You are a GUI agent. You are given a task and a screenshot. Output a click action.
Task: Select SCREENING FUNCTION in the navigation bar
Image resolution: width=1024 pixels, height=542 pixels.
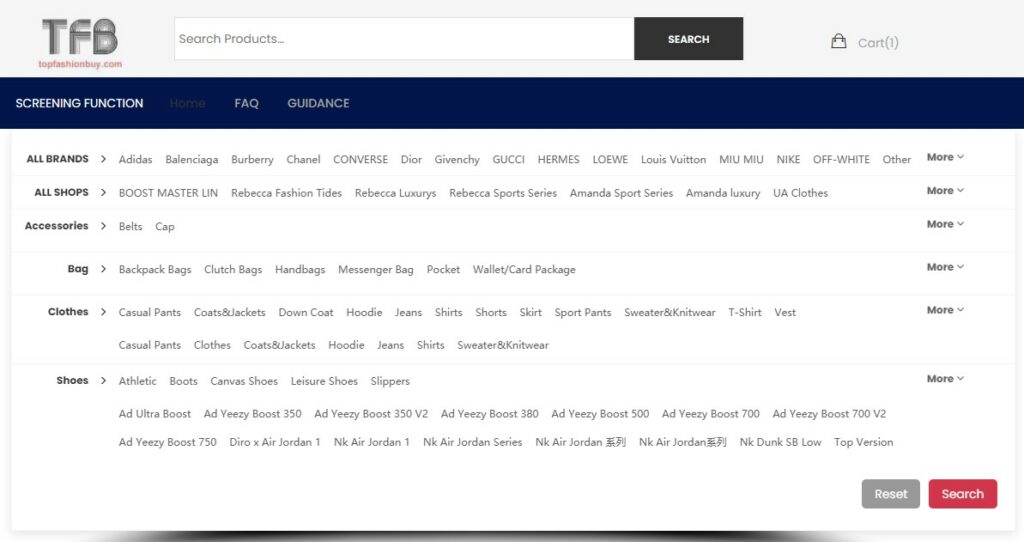point(79,103)
